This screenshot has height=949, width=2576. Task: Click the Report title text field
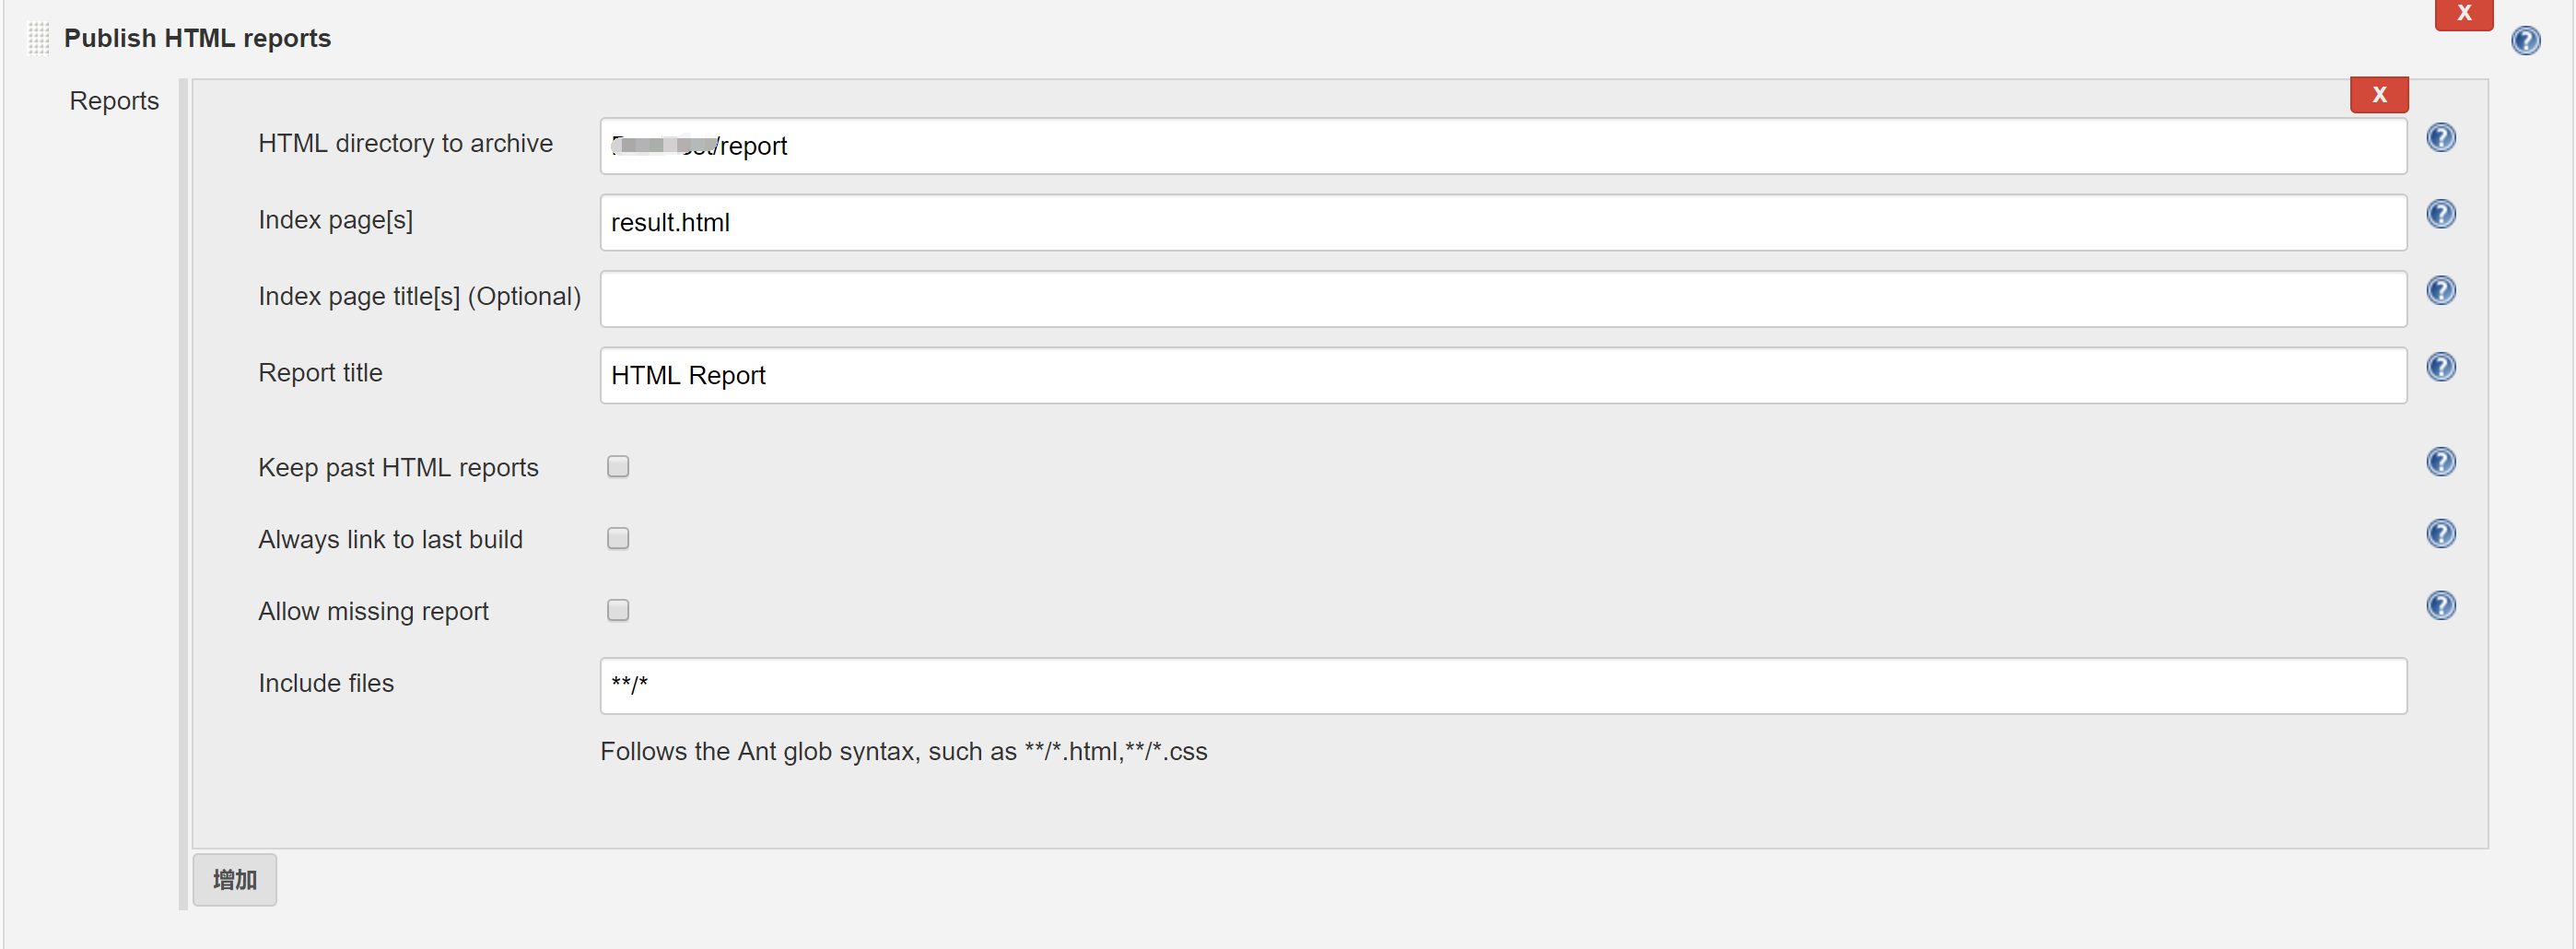(x=1500, y=376)
